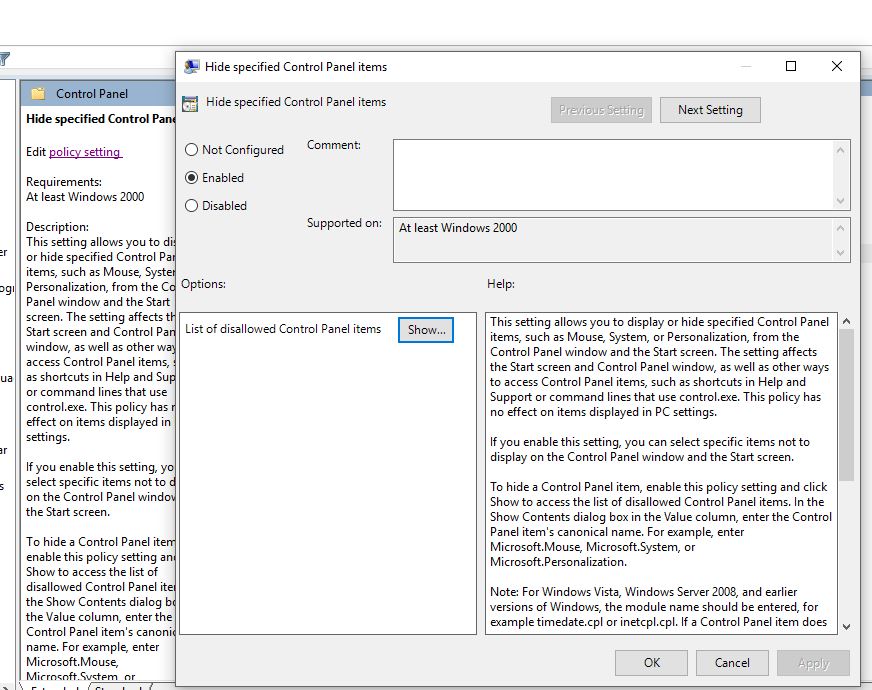Screen dimensions: 872x690
Task: Click the computer icon in the dialog title bar
Action: click(190, 66)
